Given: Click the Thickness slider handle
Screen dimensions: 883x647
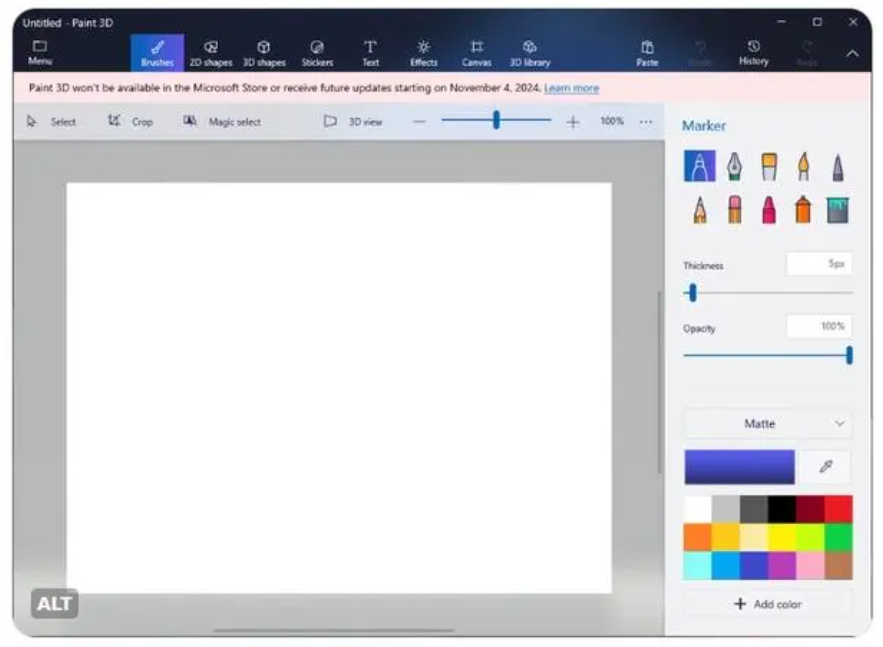Looking at the screenshot, I should tap(693, 293).
